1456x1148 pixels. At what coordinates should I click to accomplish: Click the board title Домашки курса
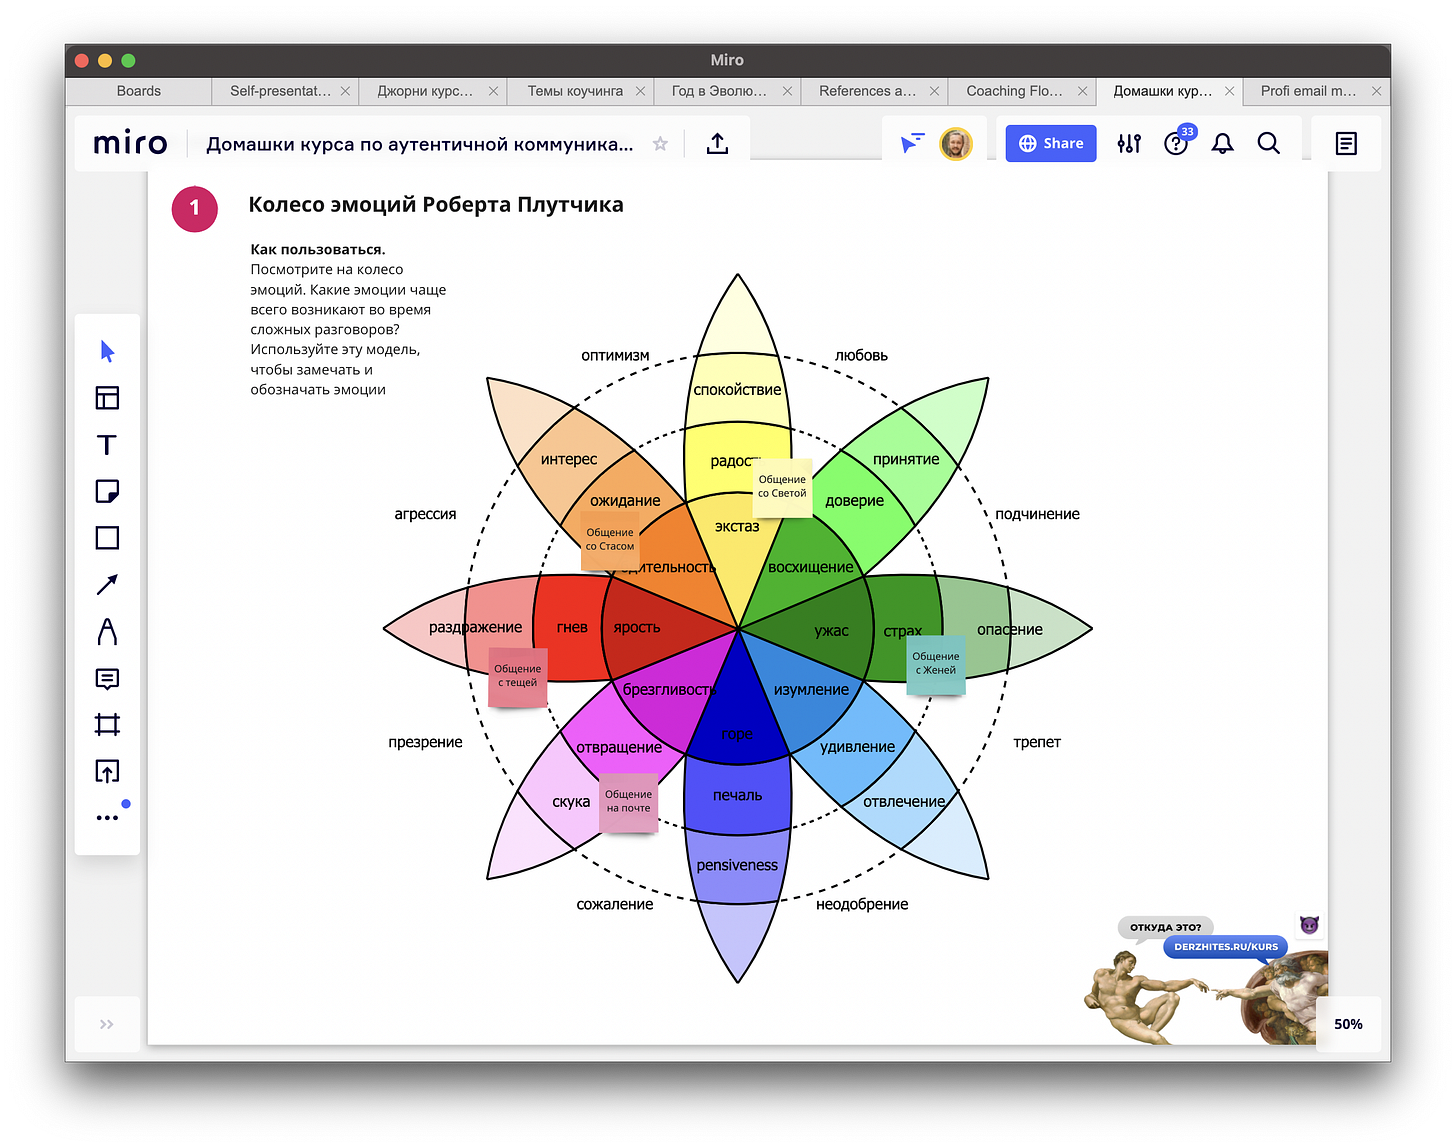[419, 144]
